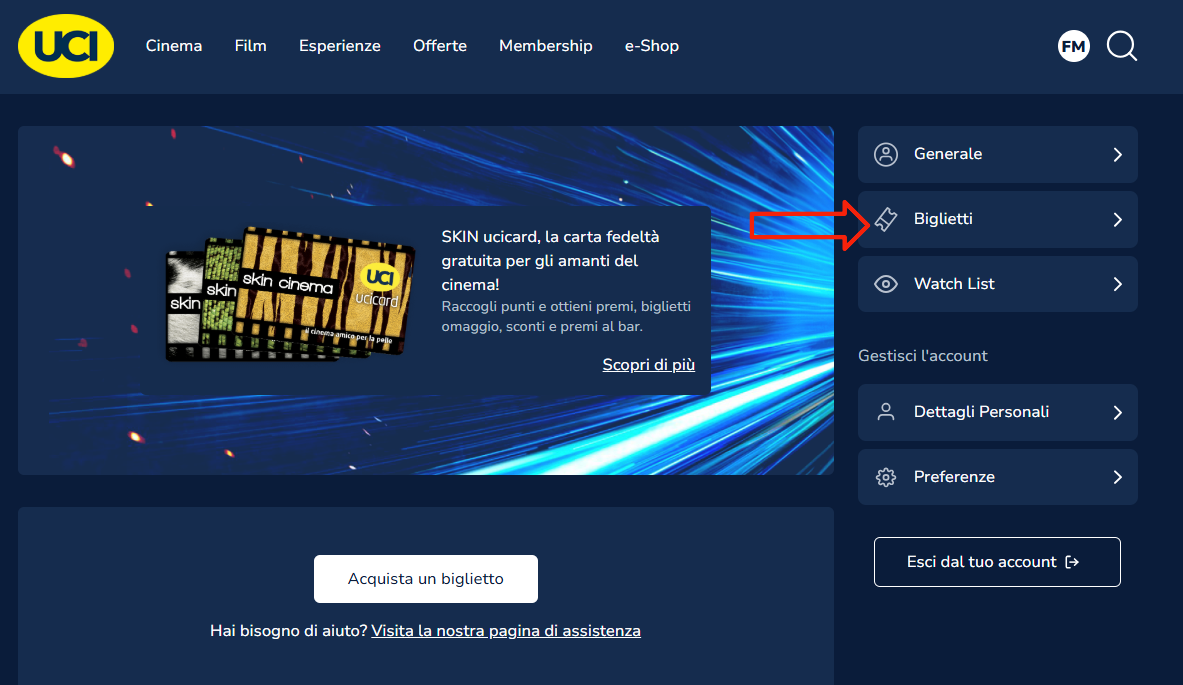
Task: Open the Offerte menu
Action: click(440, 46)
